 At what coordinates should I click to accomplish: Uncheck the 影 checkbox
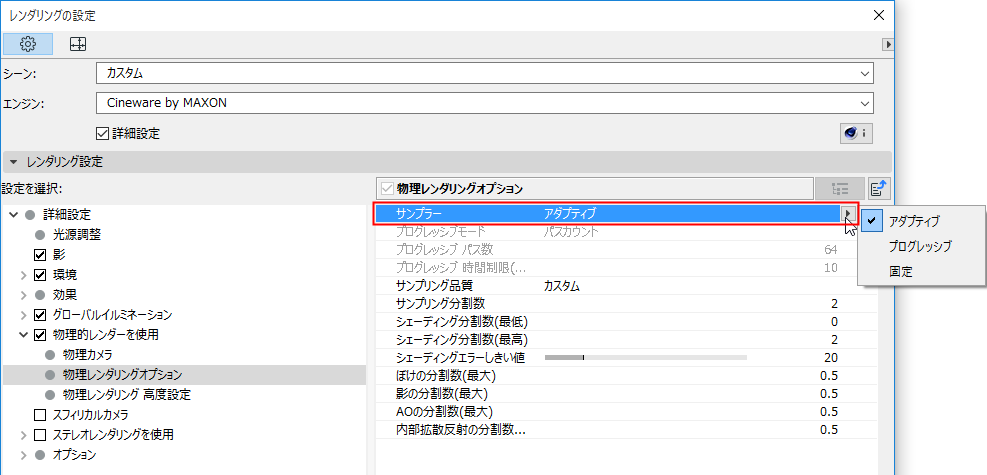point(40,255)
